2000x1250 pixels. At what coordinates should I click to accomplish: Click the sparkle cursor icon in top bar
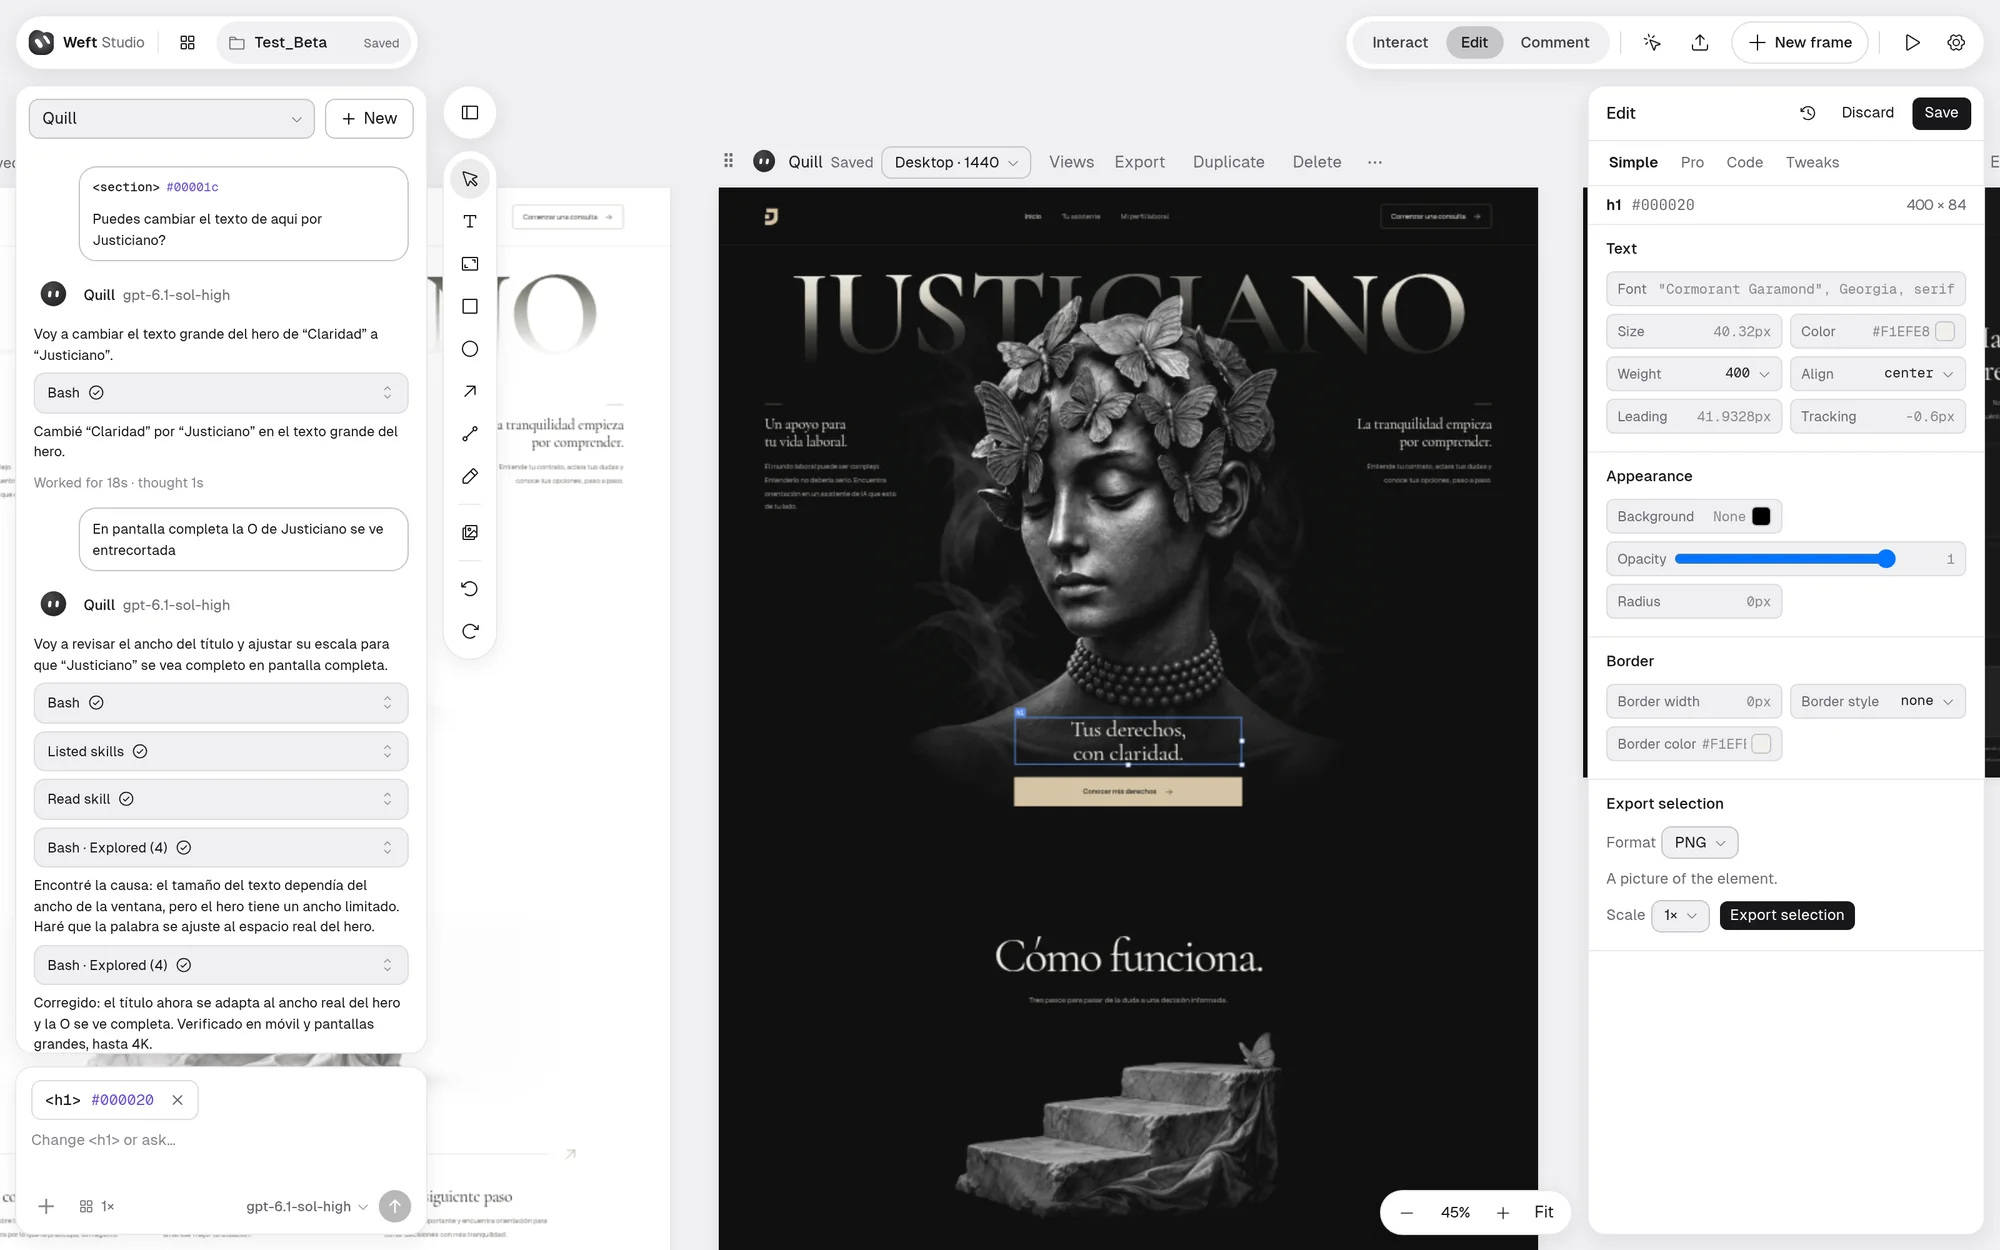[x=1652, y=43]
